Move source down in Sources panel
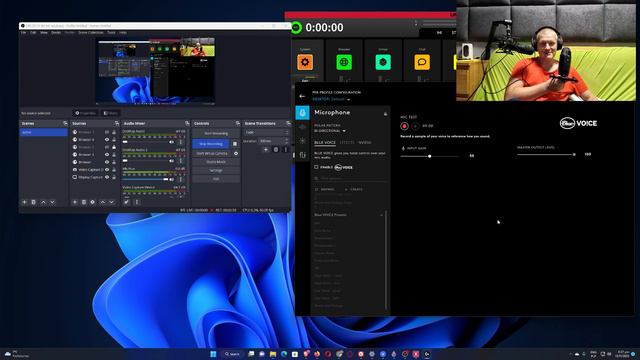The image size is (640, 360). pos(111,202)
